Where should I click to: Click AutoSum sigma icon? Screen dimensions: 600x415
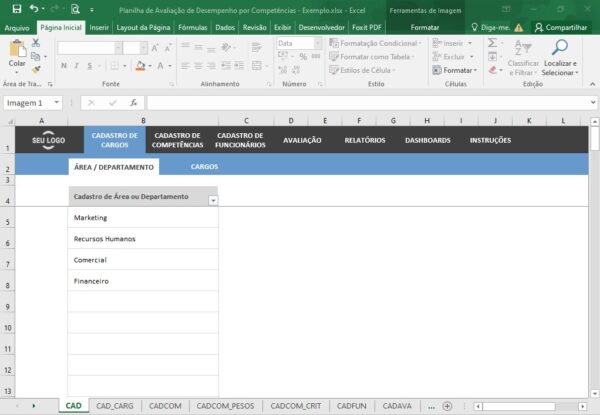[x=492, y=43]
